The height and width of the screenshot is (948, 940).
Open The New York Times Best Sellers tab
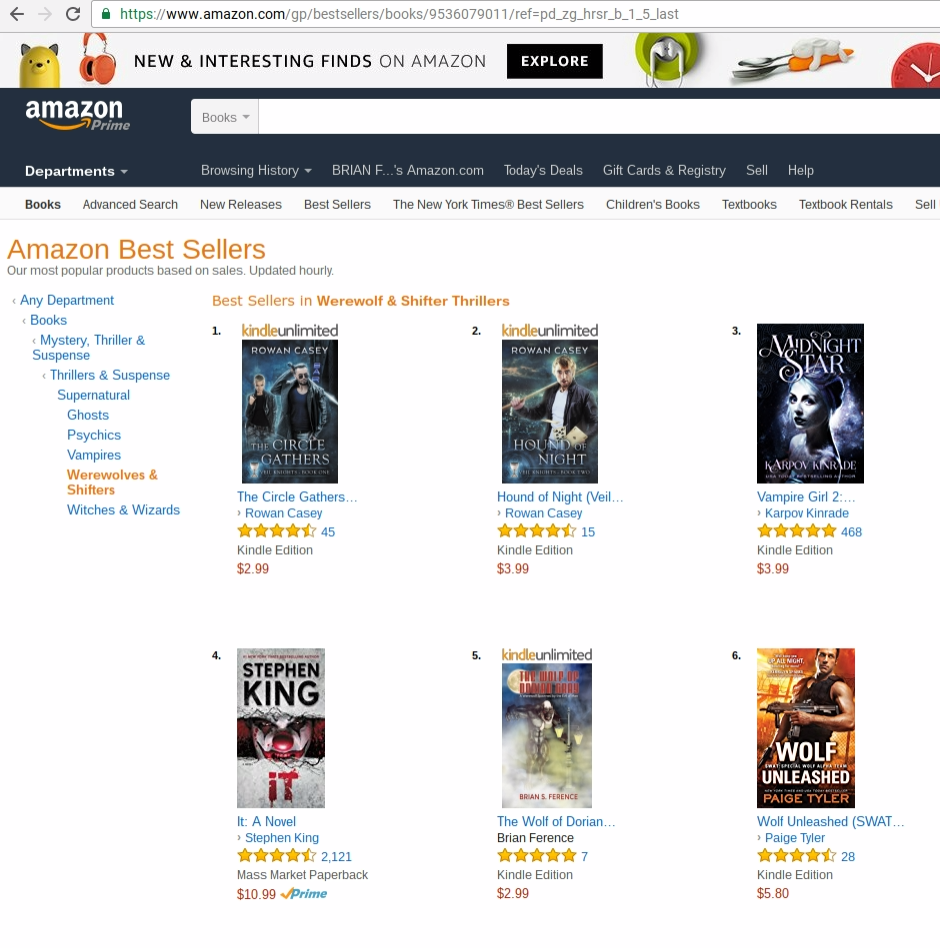coord(488,204)
